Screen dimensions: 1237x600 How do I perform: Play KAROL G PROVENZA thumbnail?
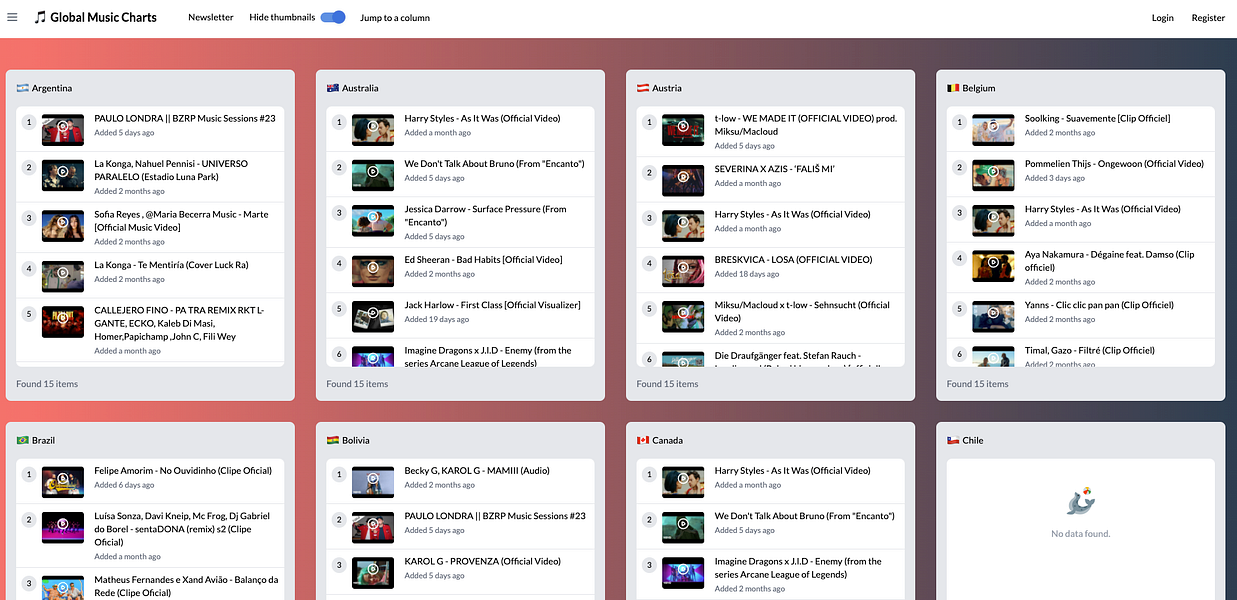373,572
